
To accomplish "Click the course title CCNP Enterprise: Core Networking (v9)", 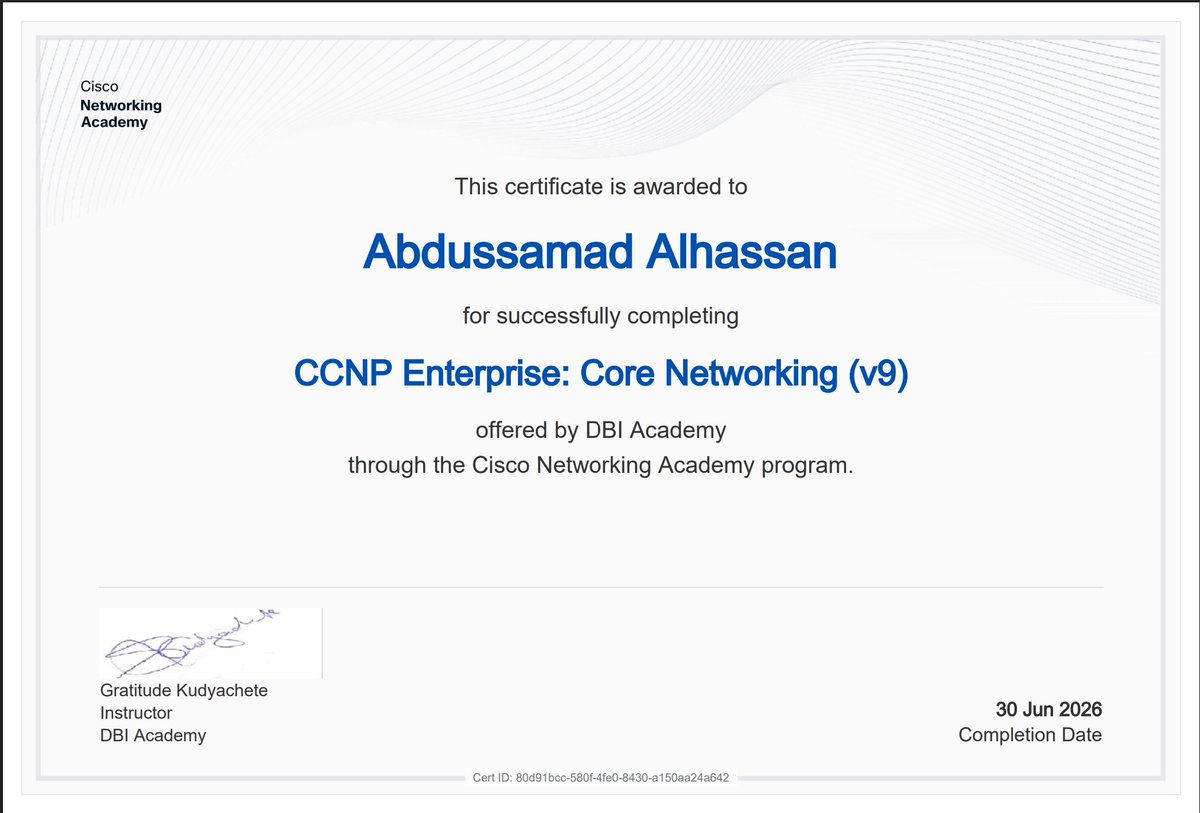I will coord(600,374).
